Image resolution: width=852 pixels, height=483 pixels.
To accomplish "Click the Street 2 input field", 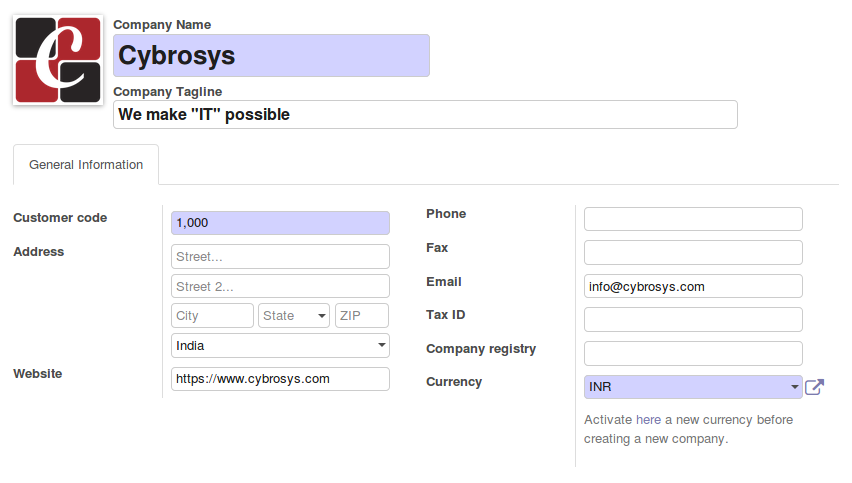I will click(280, 287).
